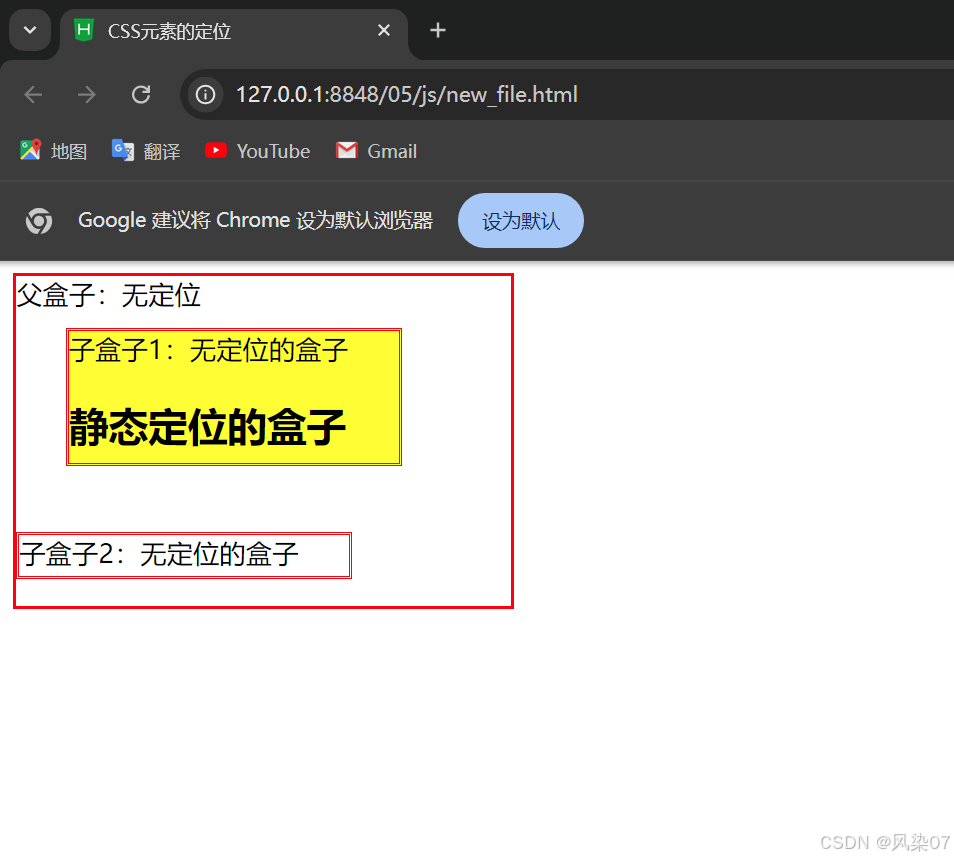Click the 父盒子：无定位 text
954x860 pixels.
pos(108,296)
